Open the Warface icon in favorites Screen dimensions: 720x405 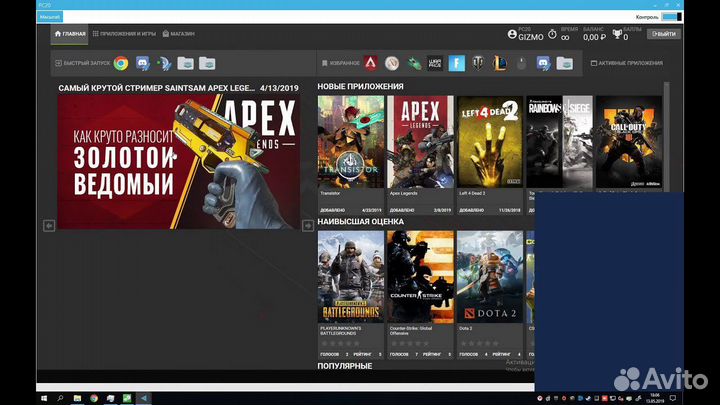pyautogui.click(x=435, y=63)
